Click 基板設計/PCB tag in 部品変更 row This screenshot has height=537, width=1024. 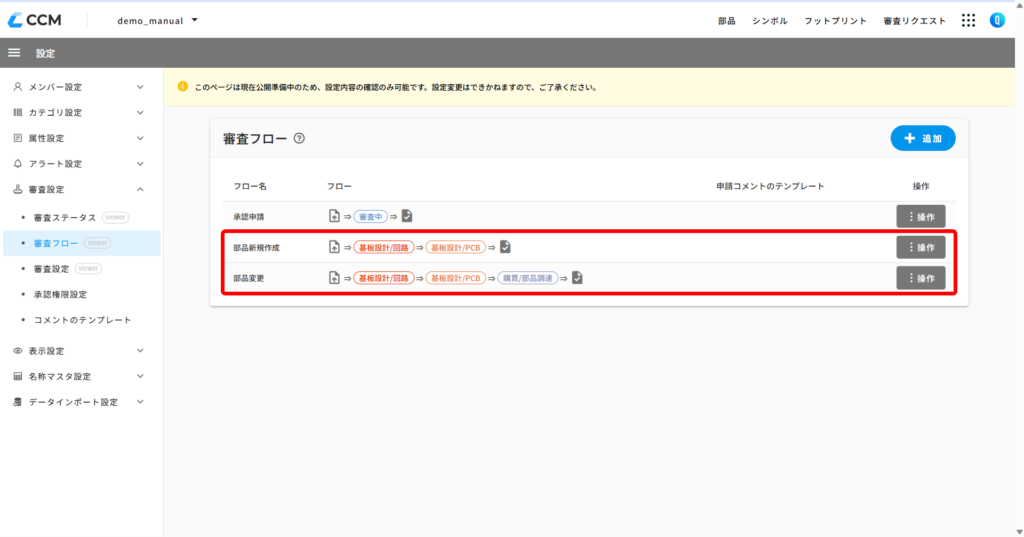click(456, 278)
